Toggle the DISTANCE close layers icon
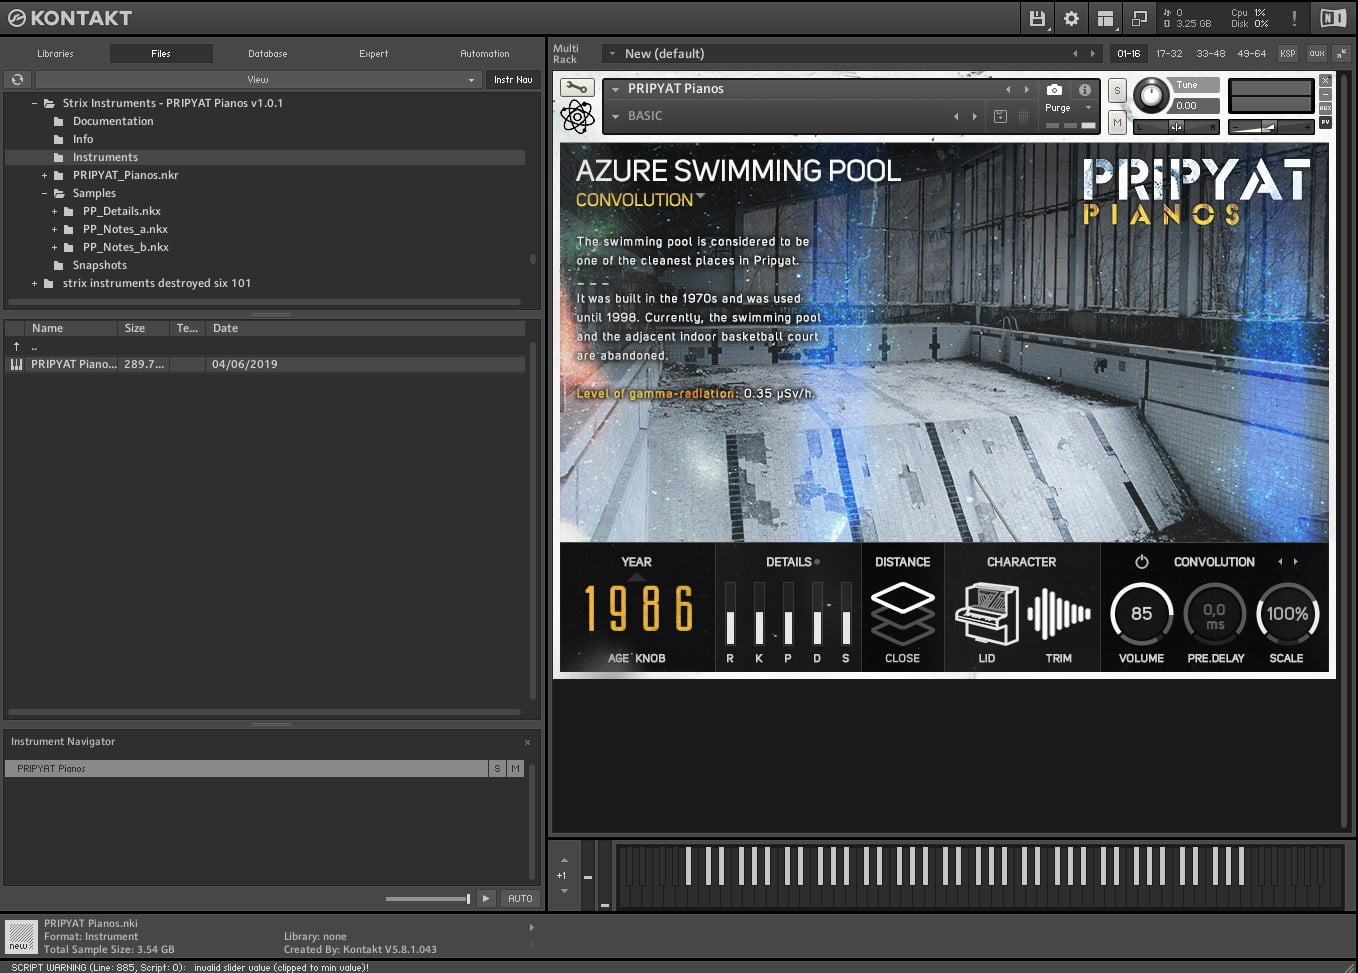 pyautogui.click(x=902, y=614)
